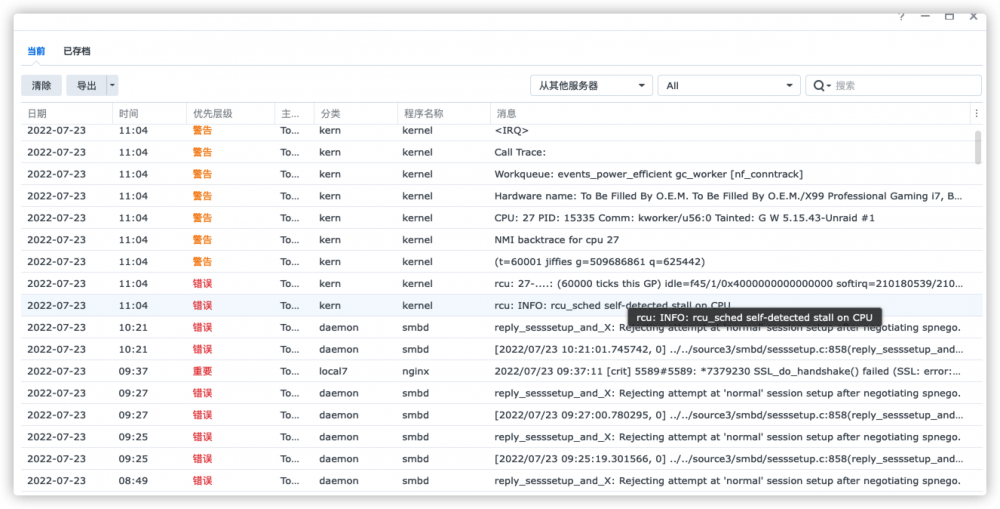This screenshot has height=509, width=1000.
Task: Click the 警告 label in the '<IRQ>' row
Action: (202, 130)
